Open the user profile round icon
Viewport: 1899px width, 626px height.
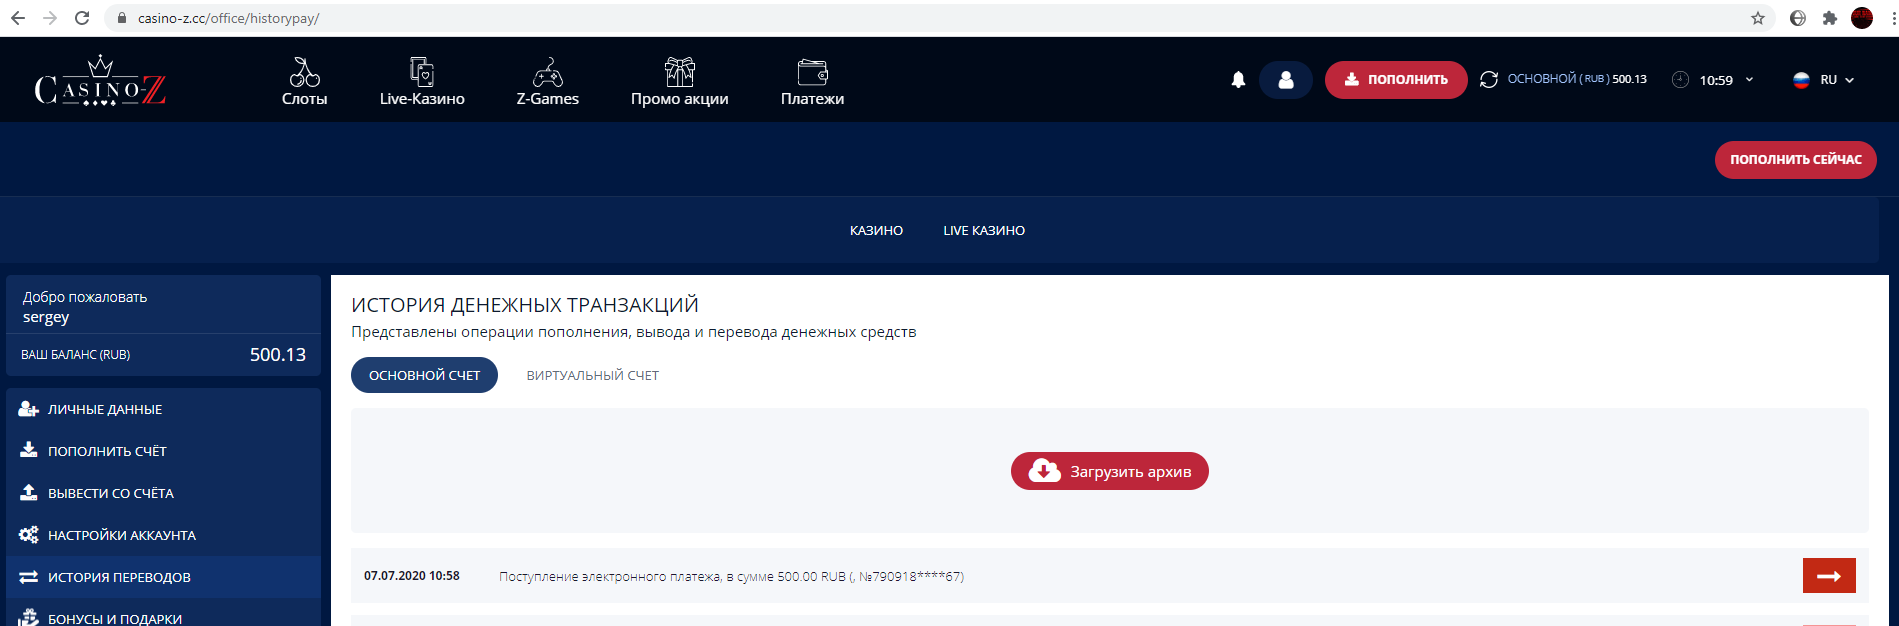(1286, 80)
